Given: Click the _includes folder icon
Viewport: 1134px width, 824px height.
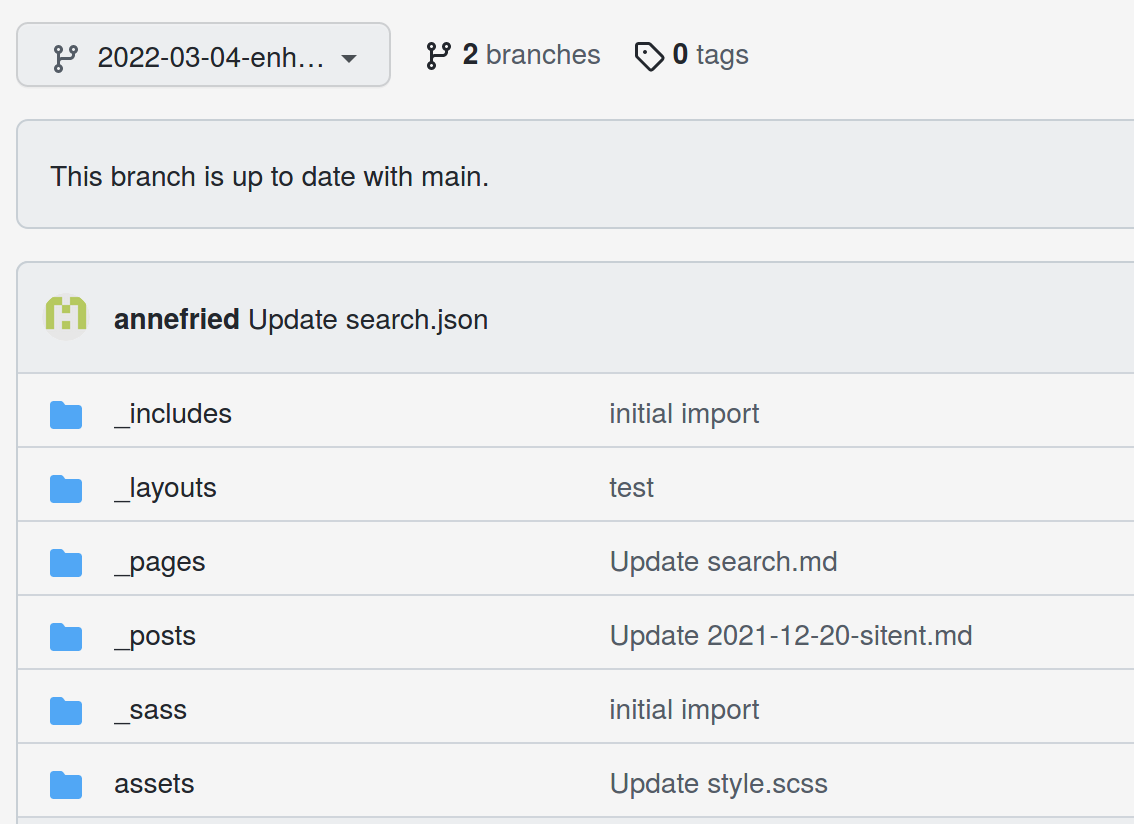Looking at the screenshot, I should 66,415.
